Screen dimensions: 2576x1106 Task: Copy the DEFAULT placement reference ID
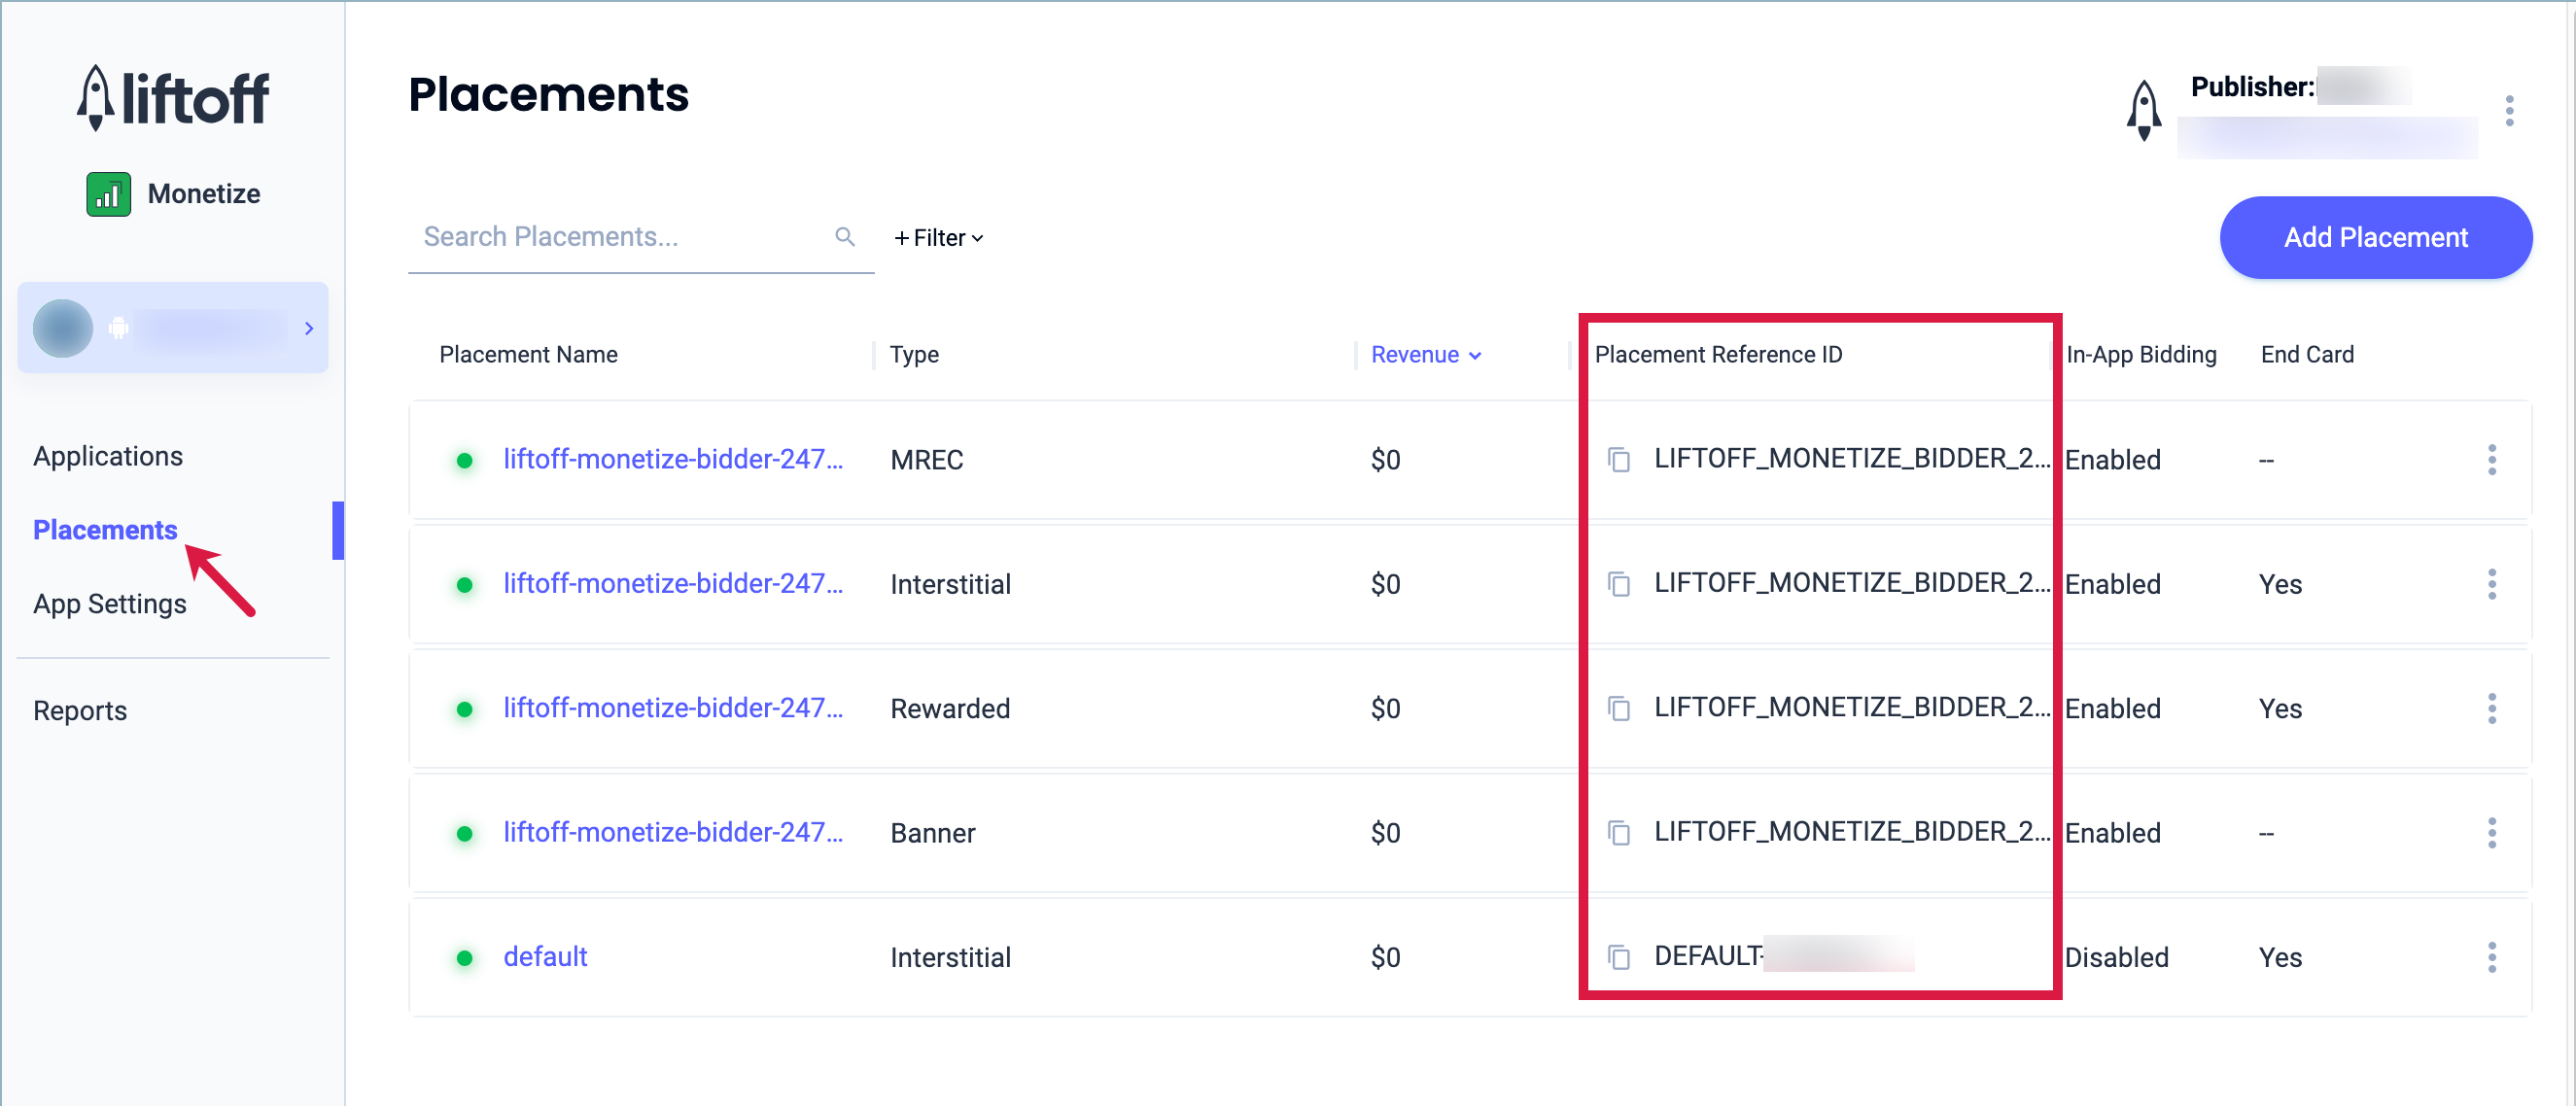click(x=1619, y=957)
